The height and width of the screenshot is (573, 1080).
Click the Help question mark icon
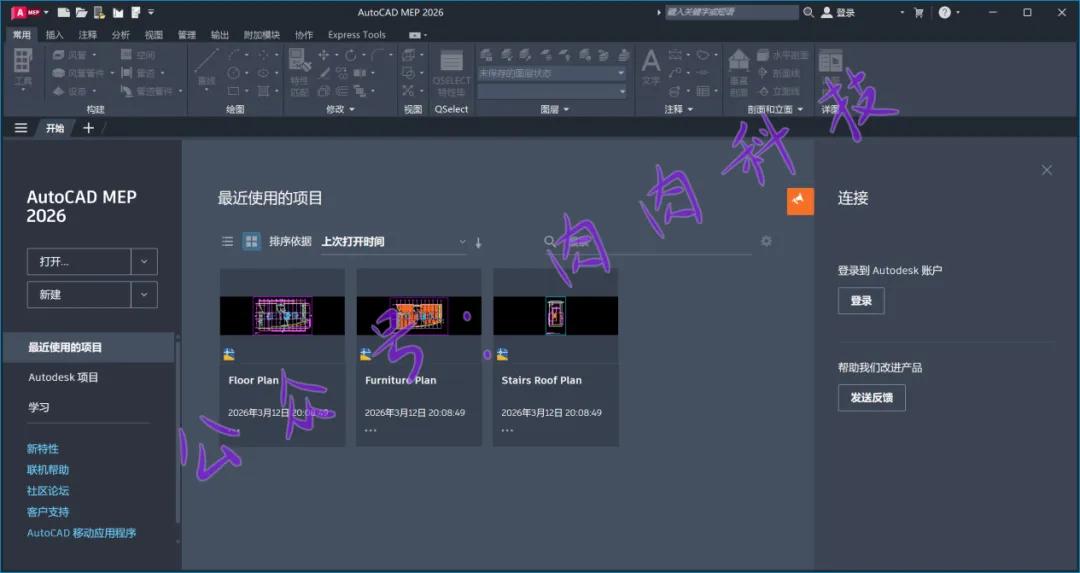(945, 12)
